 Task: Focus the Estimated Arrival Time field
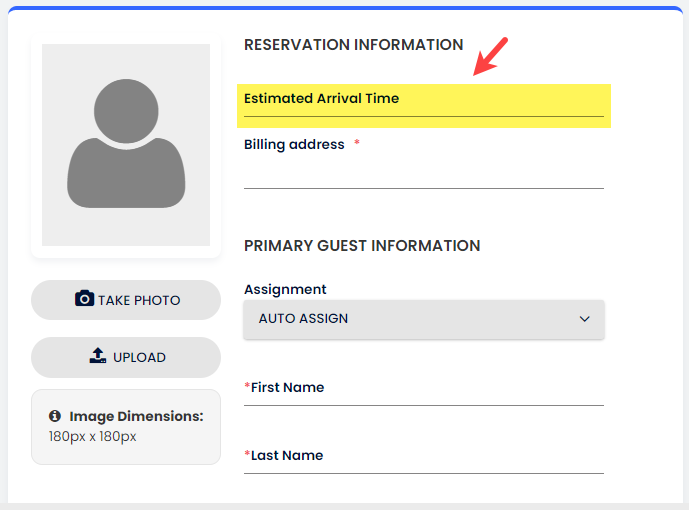pyautogui.click(x=423, y=107)
